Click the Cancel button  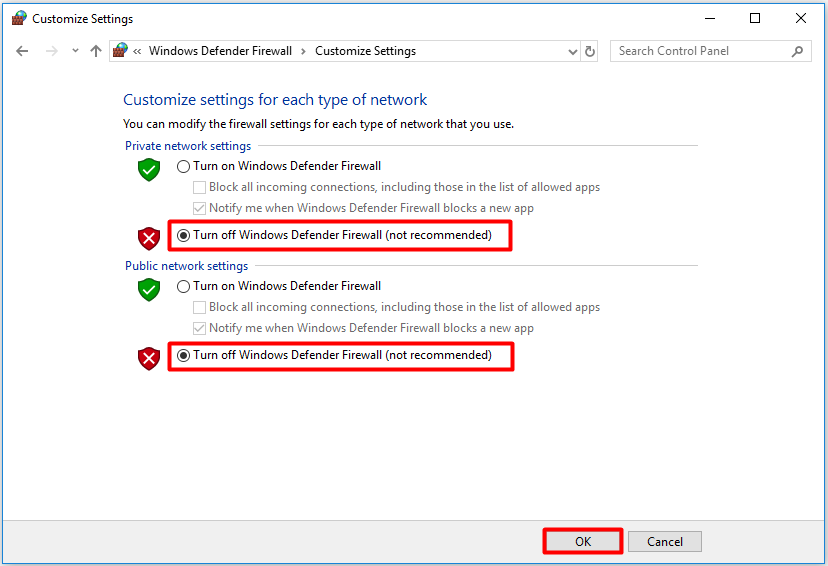click(665, 541)
